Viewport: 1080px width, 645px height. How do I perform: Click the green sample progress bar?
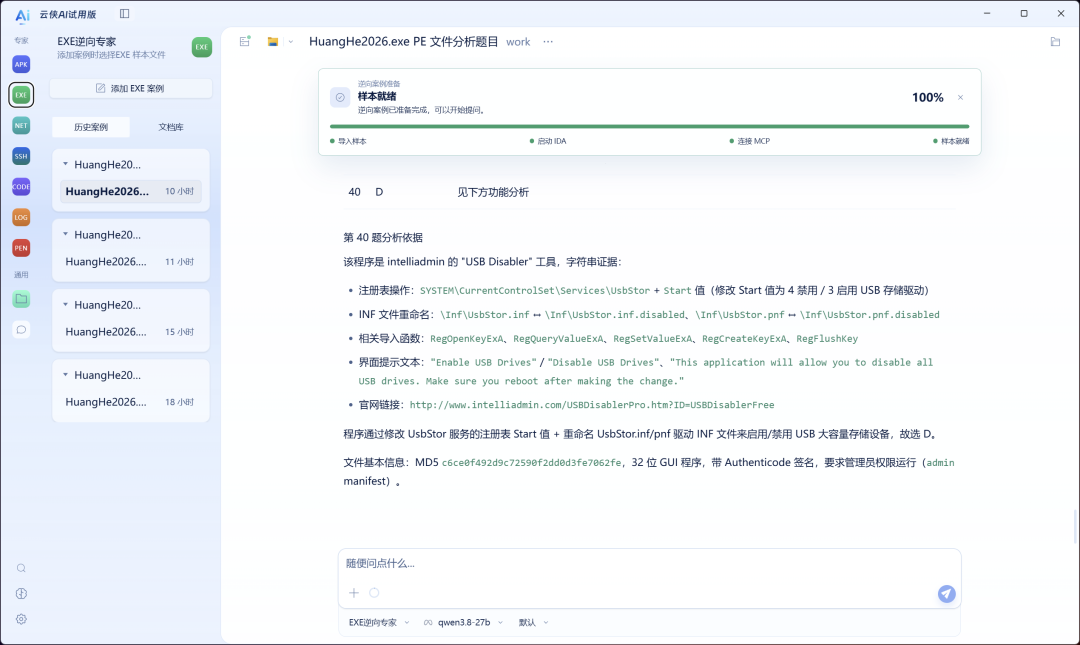coord(650,127)
